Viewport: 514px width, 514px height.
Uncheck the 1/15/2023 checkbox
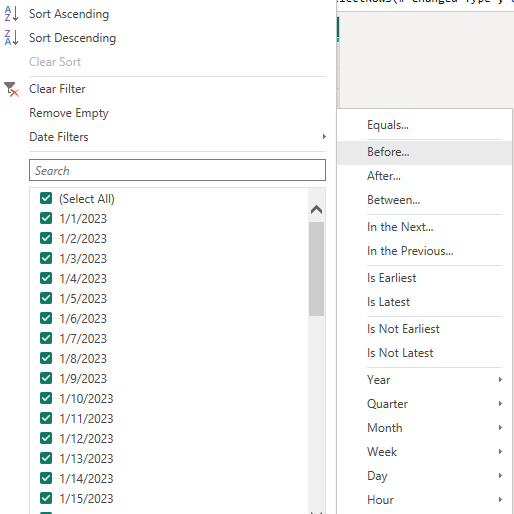46,498
